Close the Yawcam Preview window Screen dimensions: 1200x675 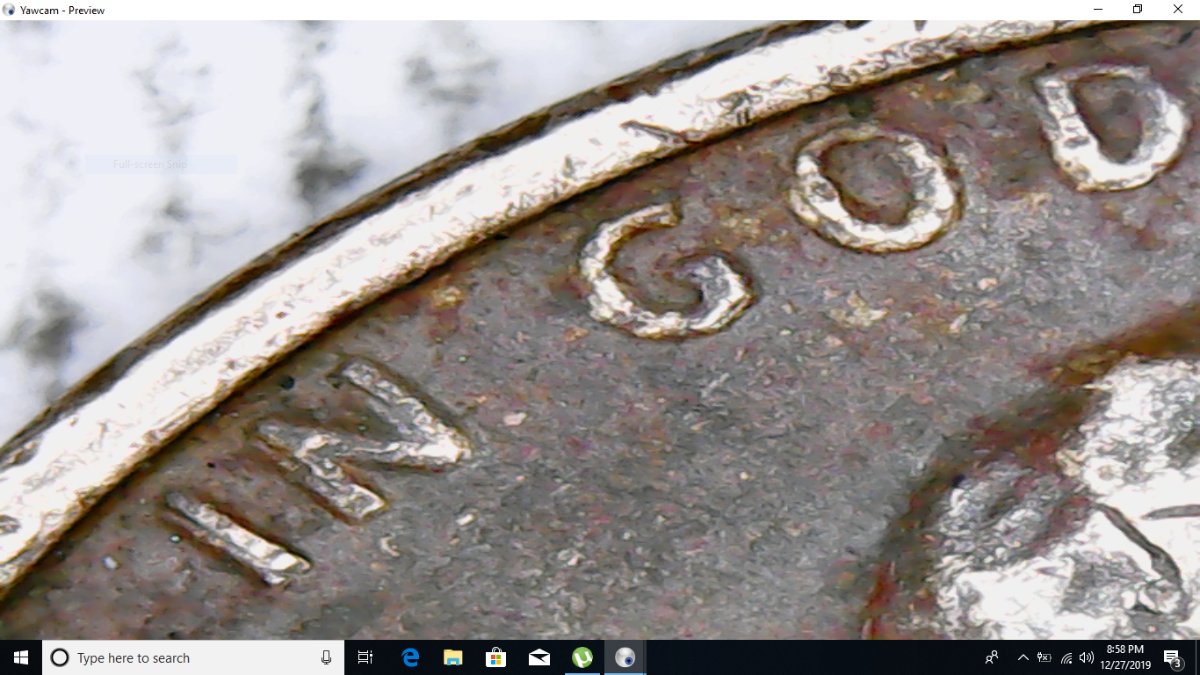coord(1178,9)
